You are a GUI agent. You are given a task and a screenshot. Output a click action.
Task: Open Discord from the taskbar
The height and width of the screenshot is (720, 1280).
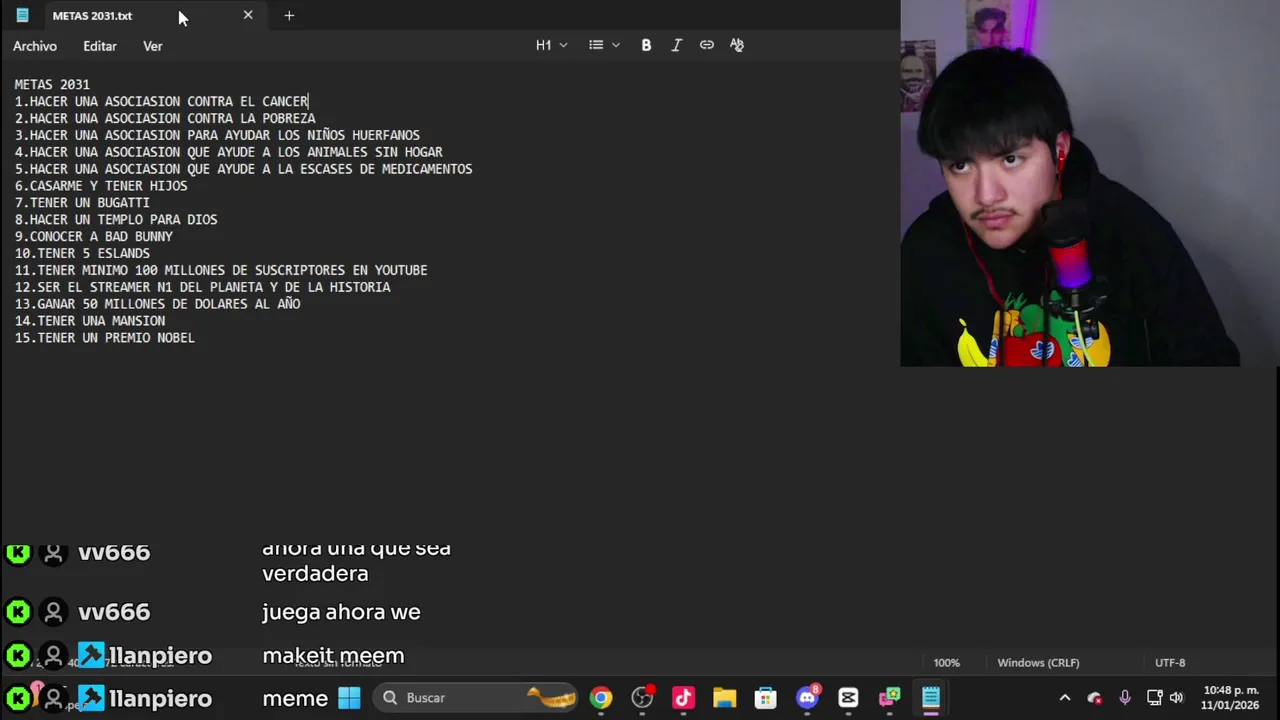807,698
